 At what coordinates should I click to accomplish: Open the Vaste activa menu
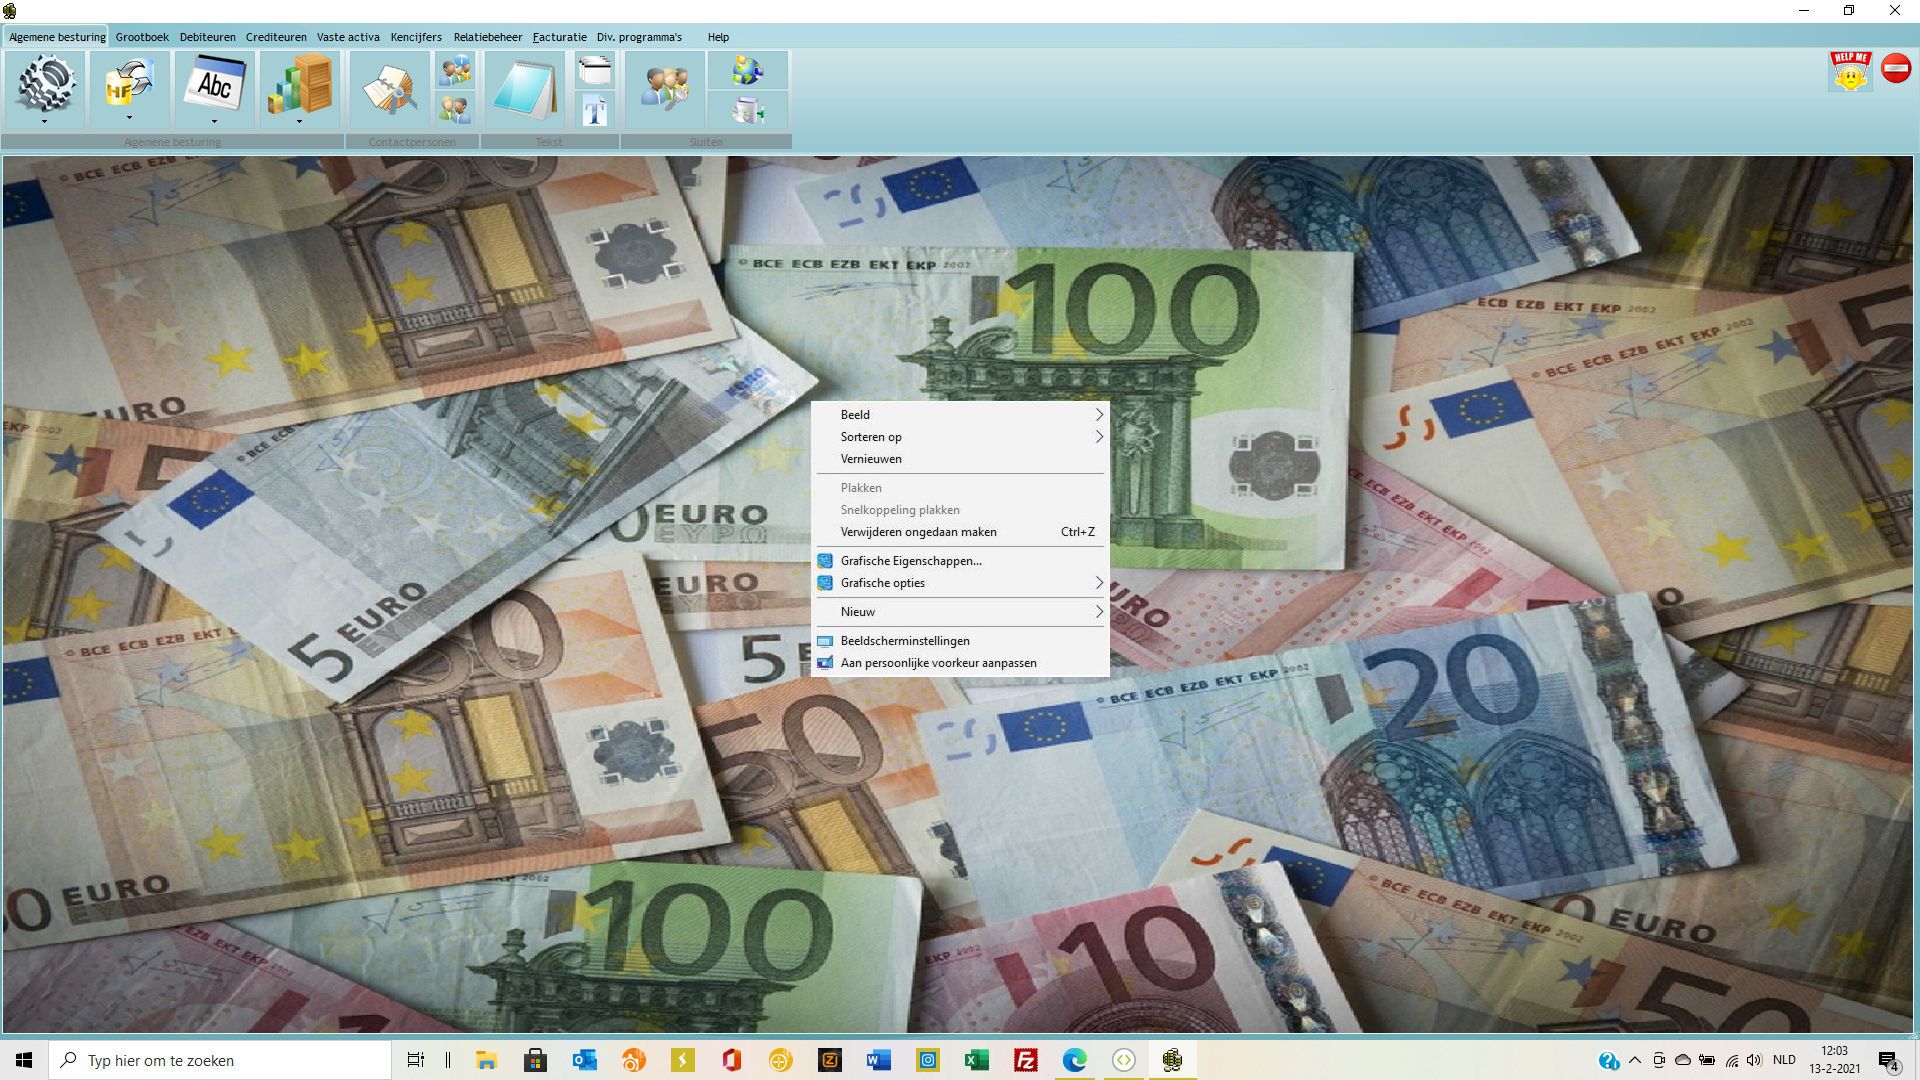pos(348,37)
